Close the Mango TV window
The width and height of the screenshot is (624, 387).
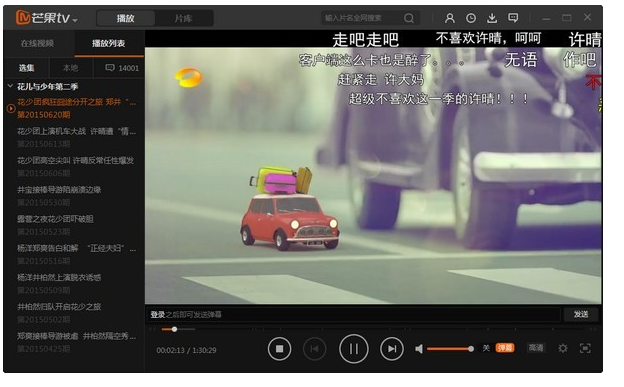click(587, 17)
